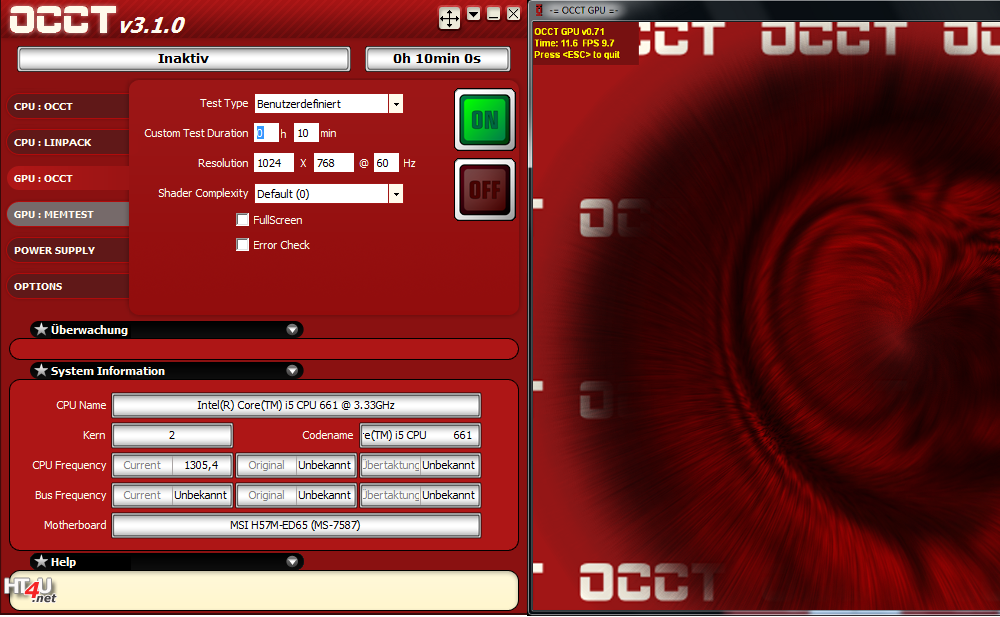1000x617 pixels.
Task: Collapse the Help section arrow
Action: [292, 561]
